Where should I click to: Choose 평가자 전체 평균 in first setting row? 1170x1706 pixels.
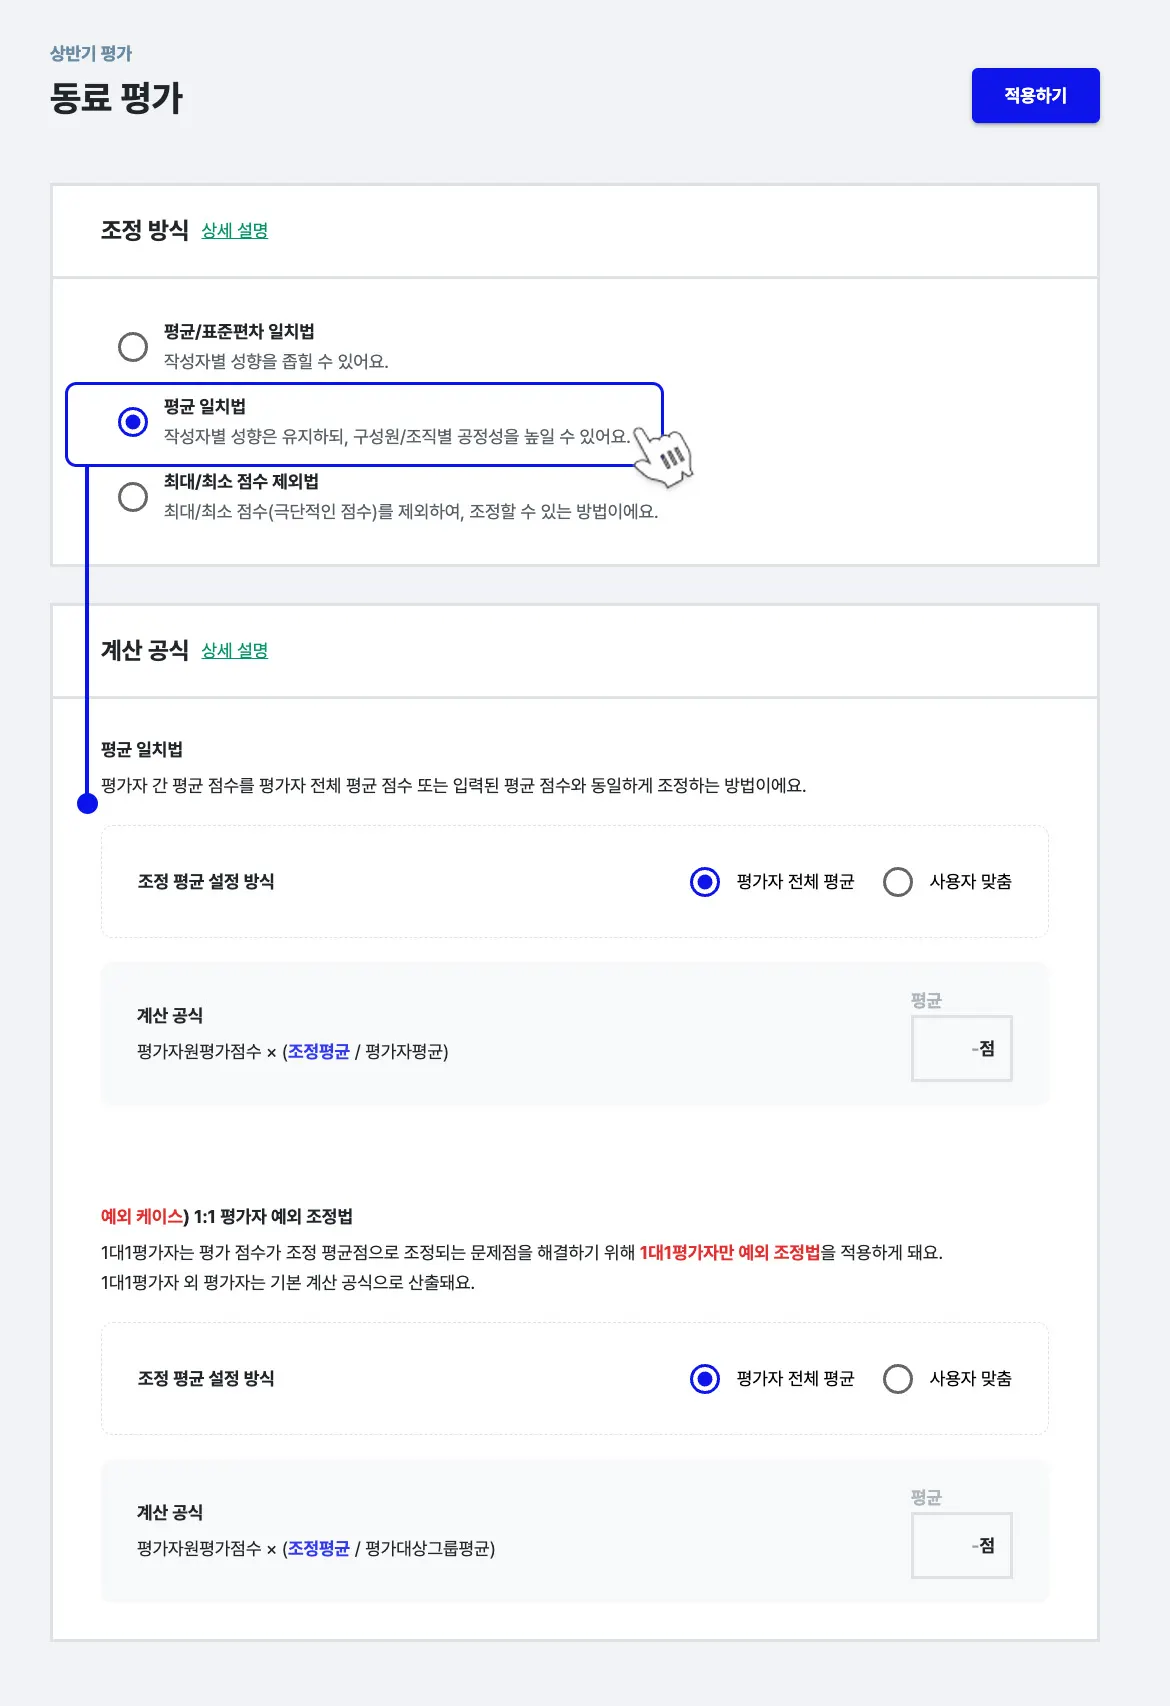point(705,882)
